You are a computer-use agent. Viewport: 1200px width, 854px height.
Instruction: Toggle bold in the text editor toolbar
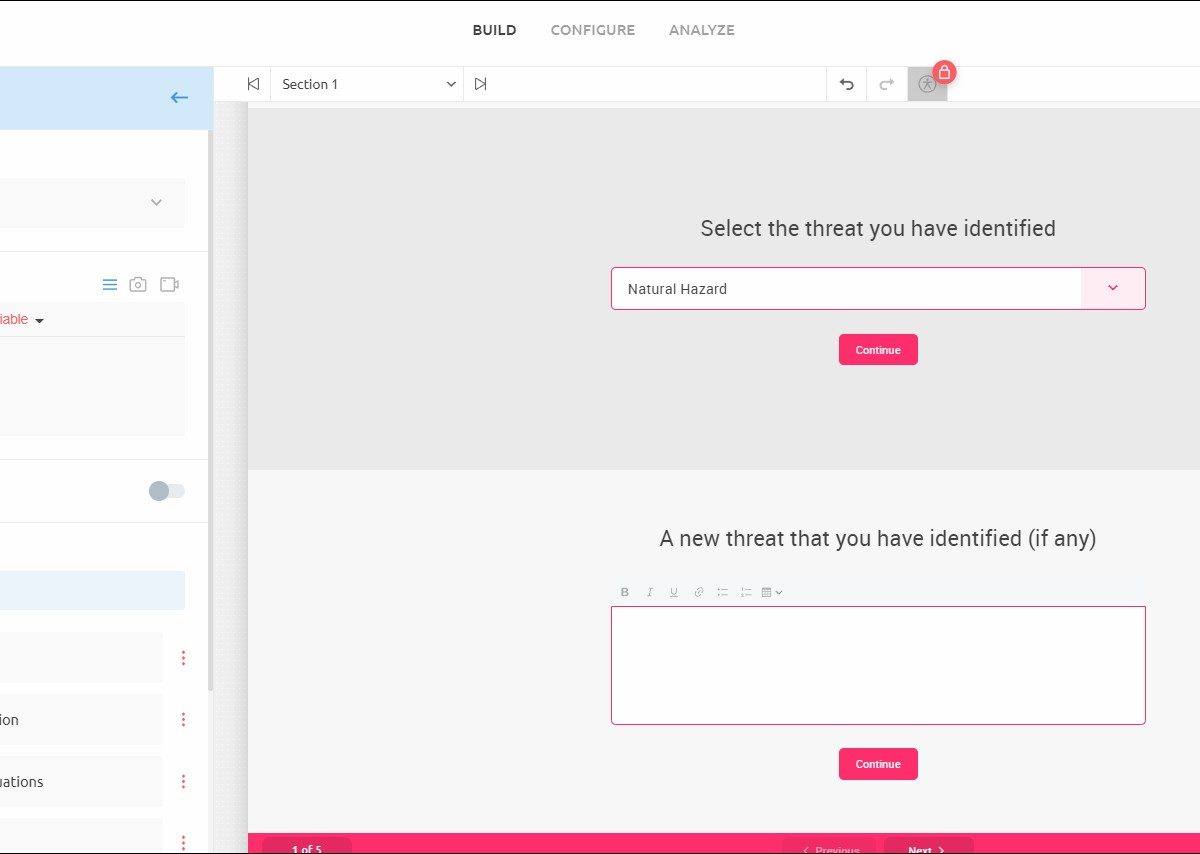625,592
